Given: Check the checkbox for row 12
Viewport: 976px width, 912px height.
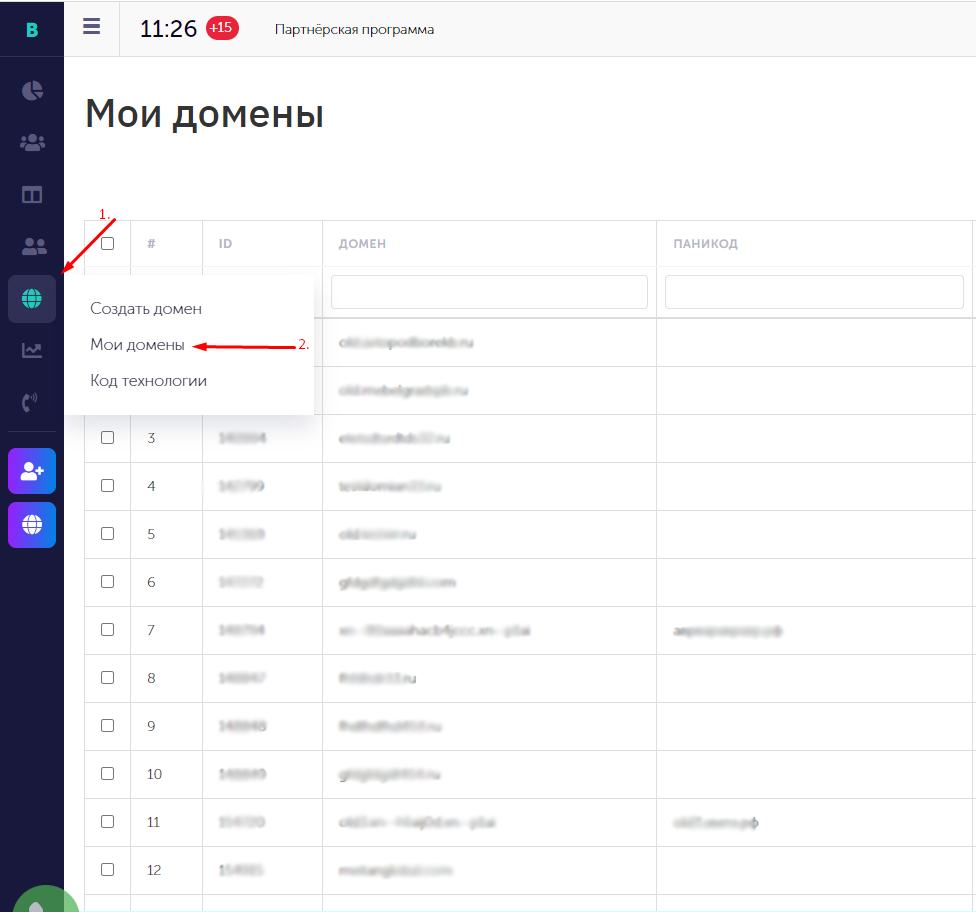Looking at the screenshot, I should point(108,869).
